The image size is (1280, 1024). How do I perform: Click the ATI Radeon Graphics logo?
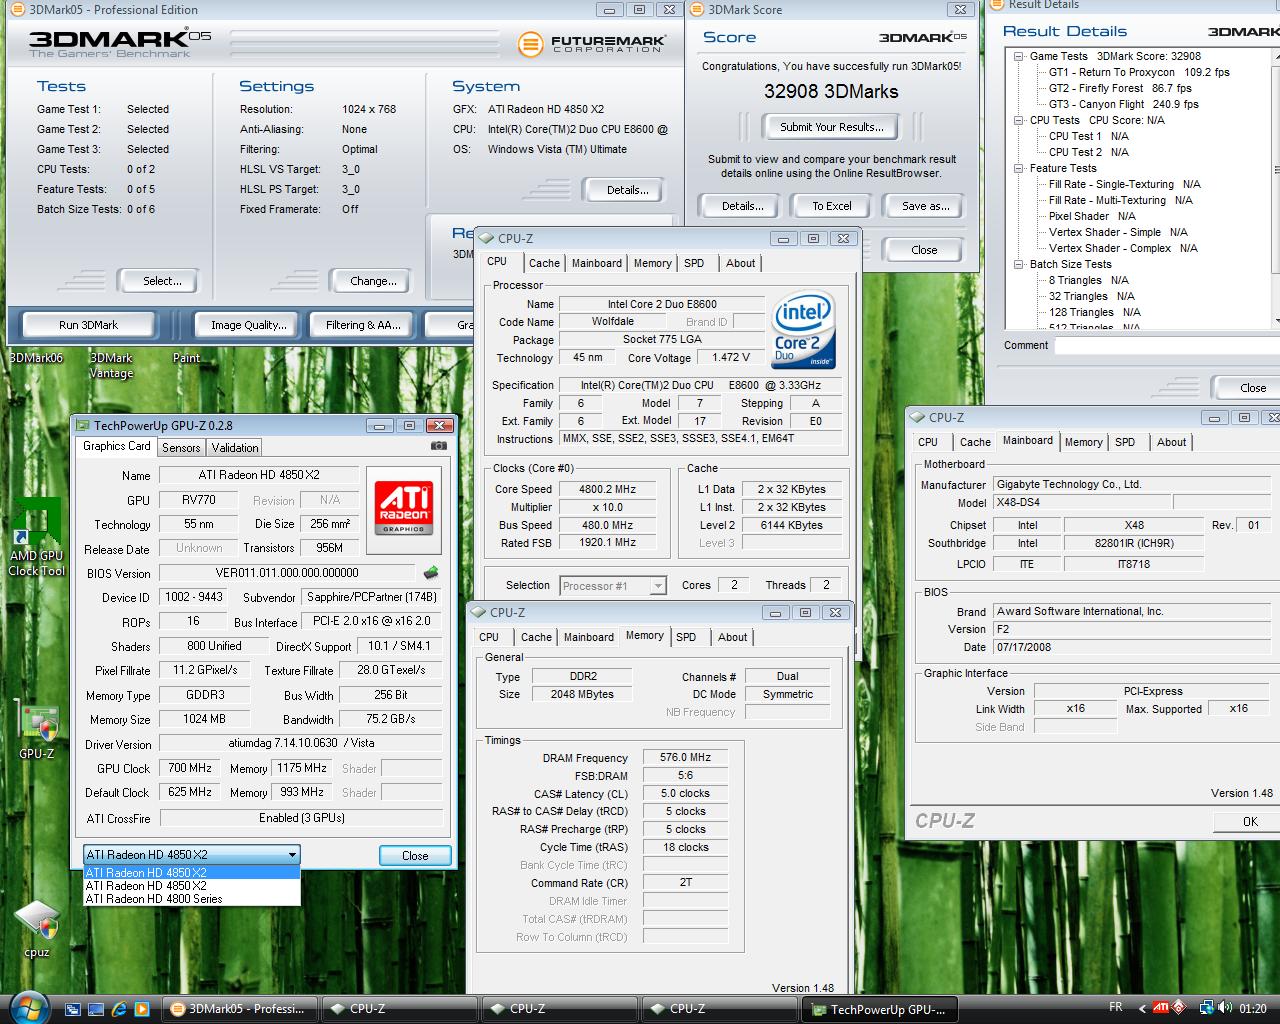[404, 510]
